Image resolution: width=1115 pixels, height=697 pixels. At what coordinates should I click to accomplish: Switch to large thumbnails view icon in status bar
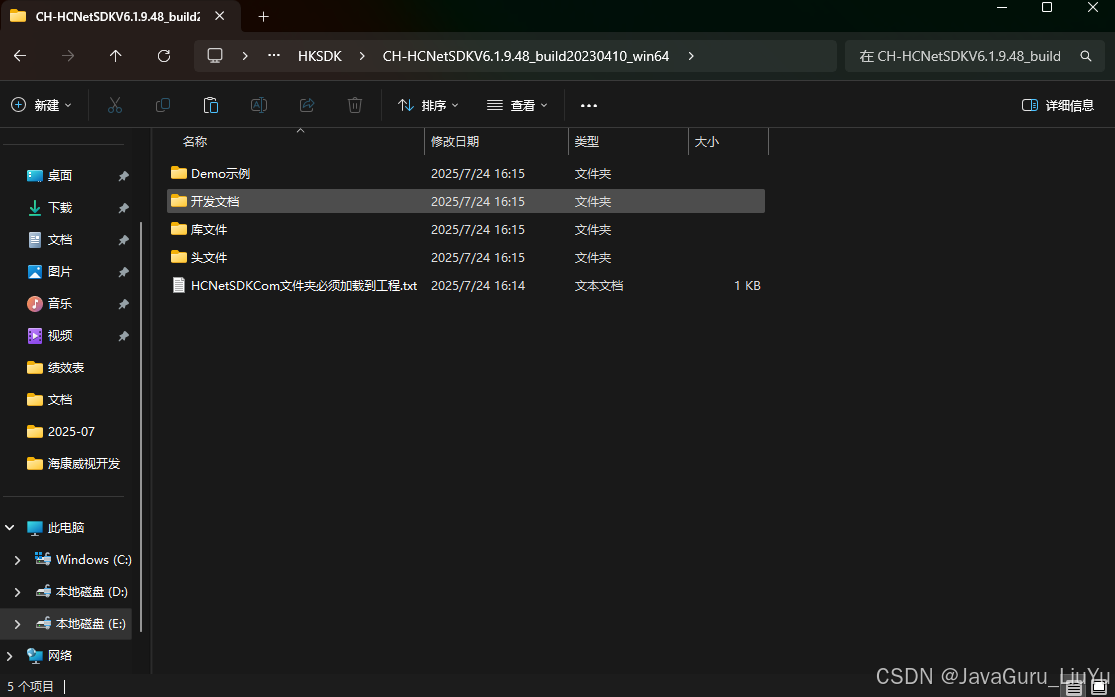pyautogui.click(x=1099, y=688)
